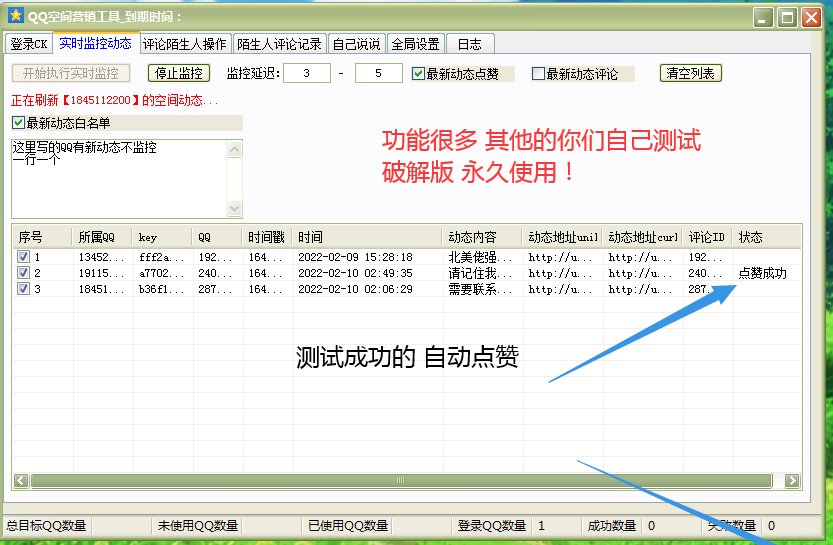833x545 pixels.
Task: Click the 动态地址uni column header
Action: click(563, 237)
